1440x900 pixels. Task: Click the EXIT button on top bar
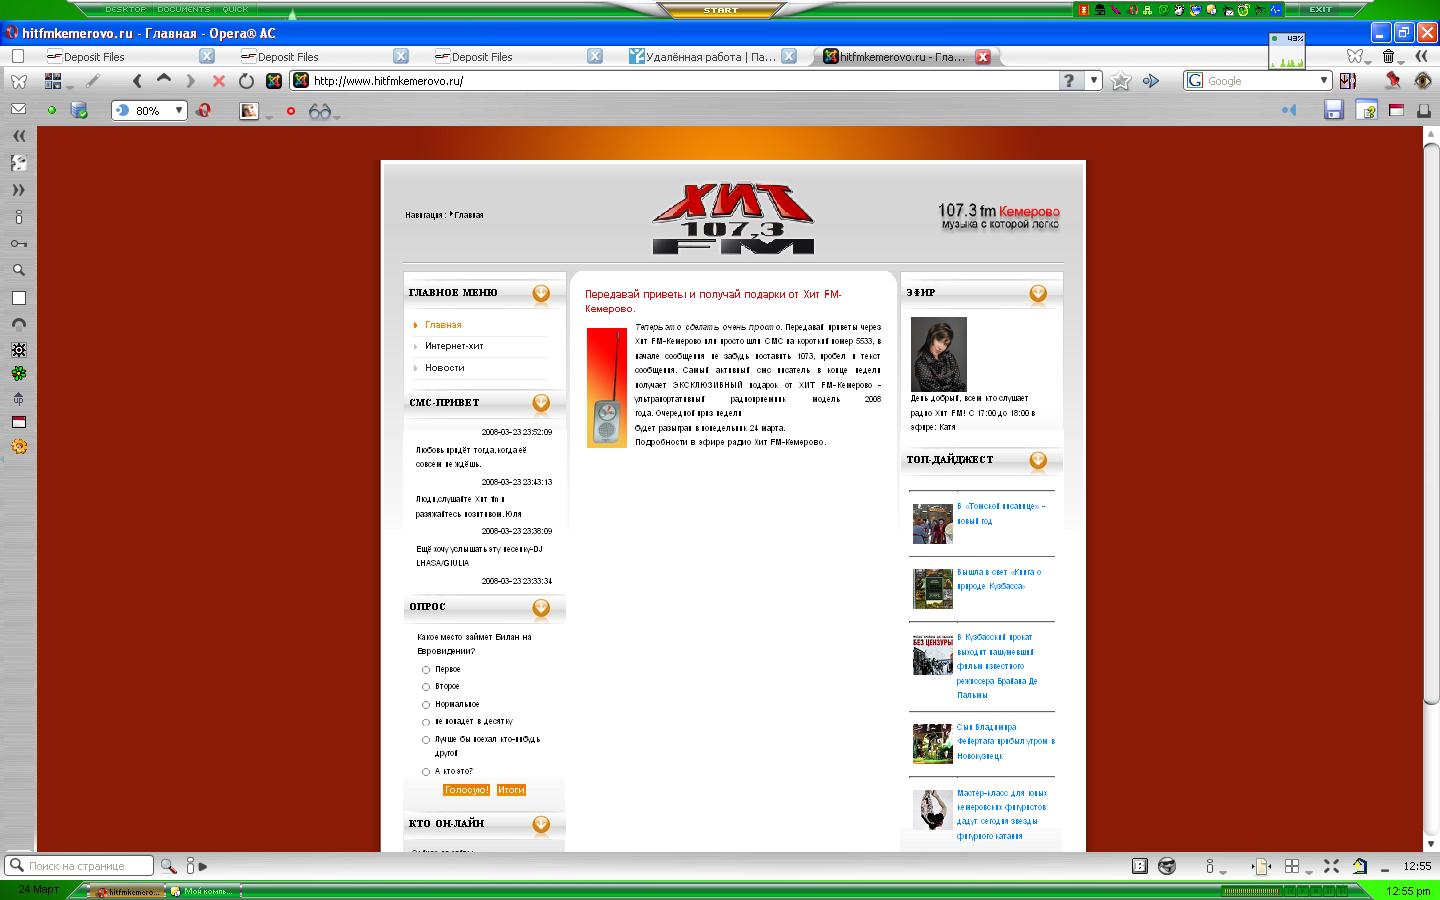click(1321, 9)
